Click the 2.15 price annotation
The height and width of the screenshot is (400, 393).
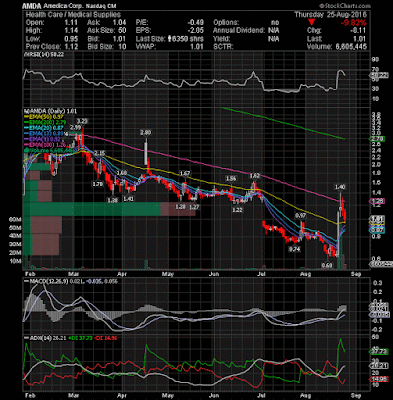[x=99, y=153]
